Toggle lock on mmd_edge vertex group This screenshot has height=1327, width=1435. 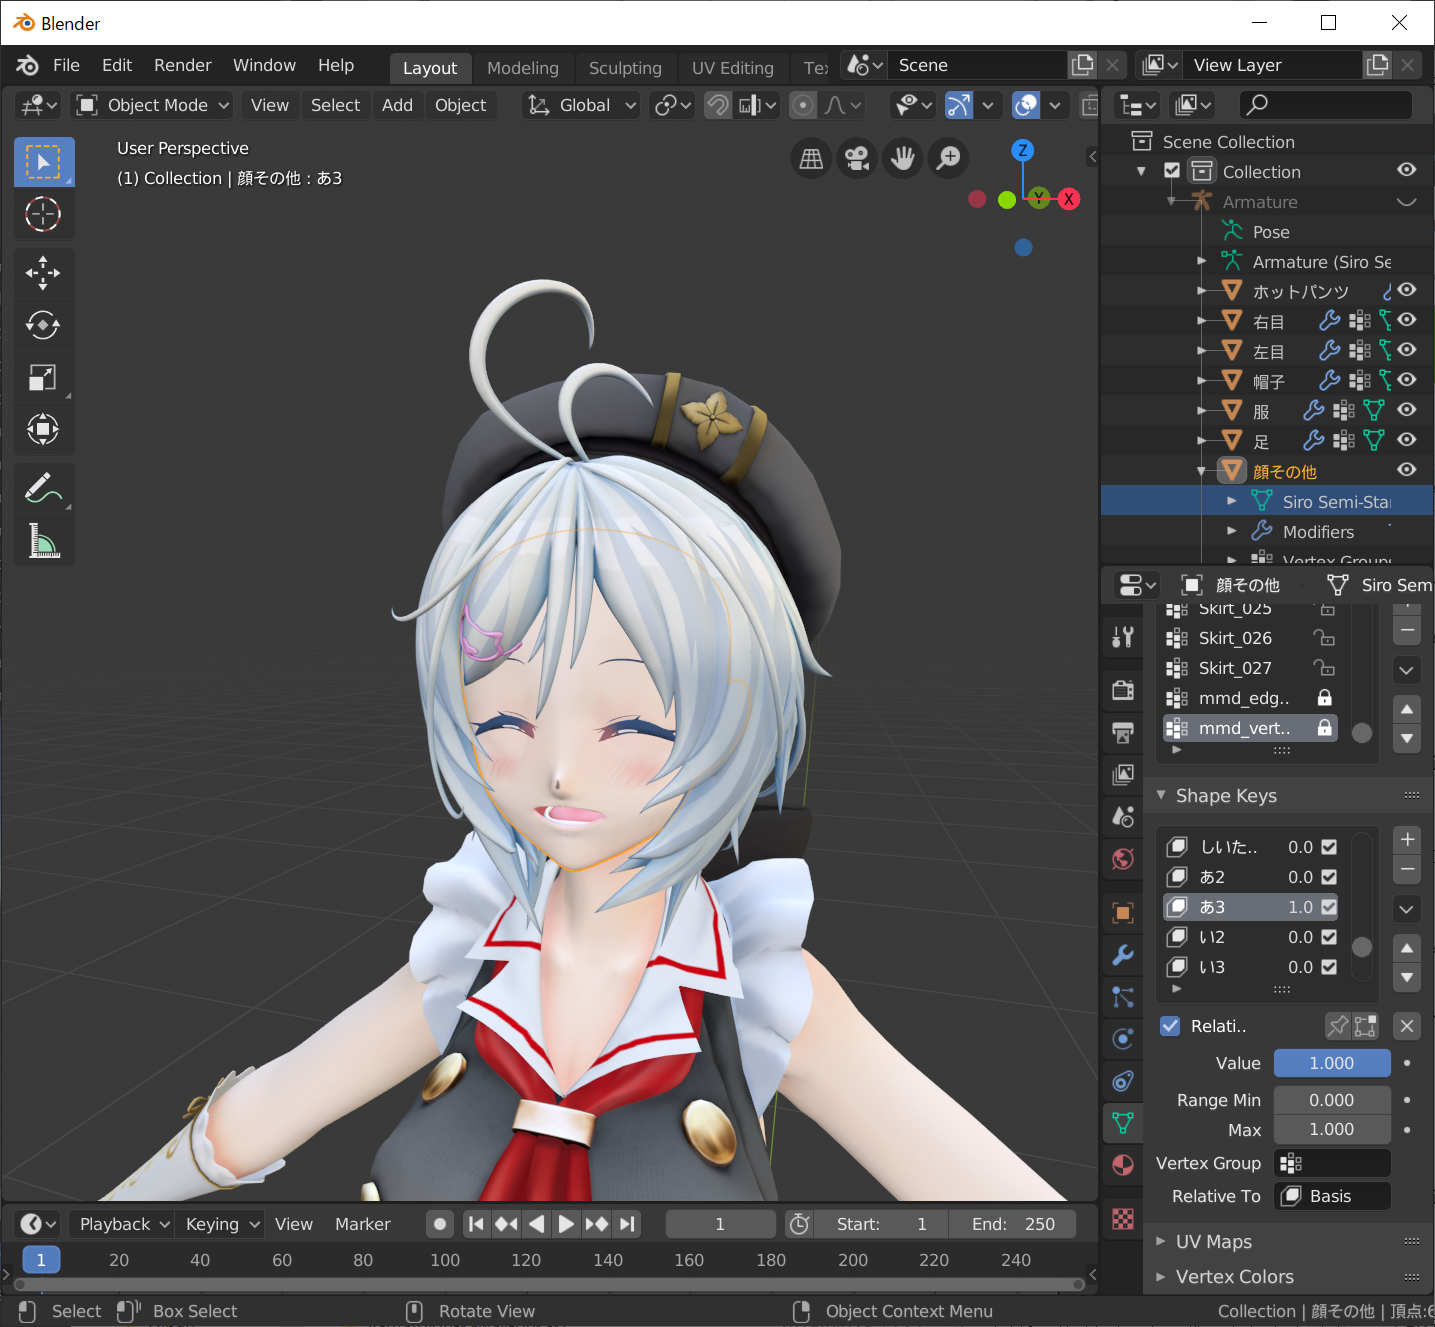pos(1324,698)
